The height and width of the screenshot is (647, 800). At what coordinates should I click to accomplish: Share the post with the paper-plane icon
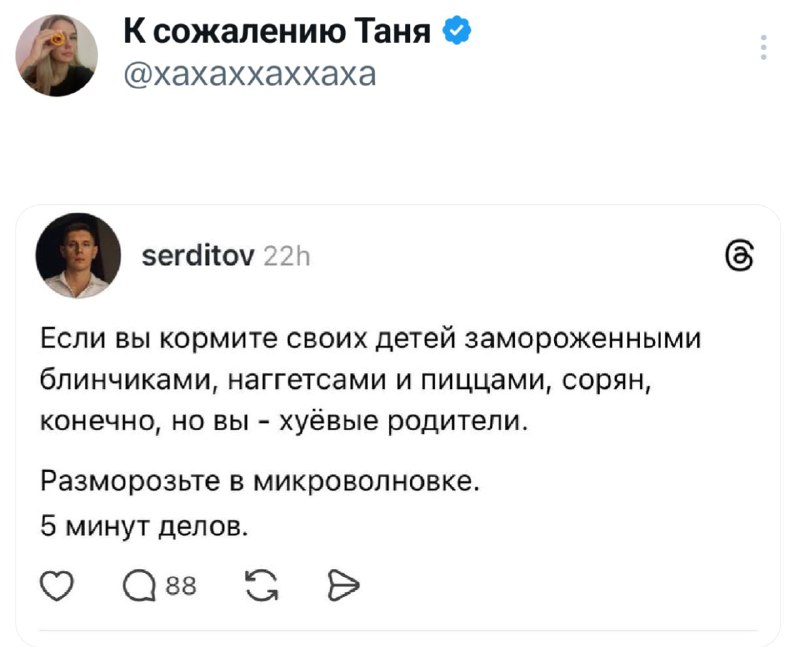click(341, 586)
